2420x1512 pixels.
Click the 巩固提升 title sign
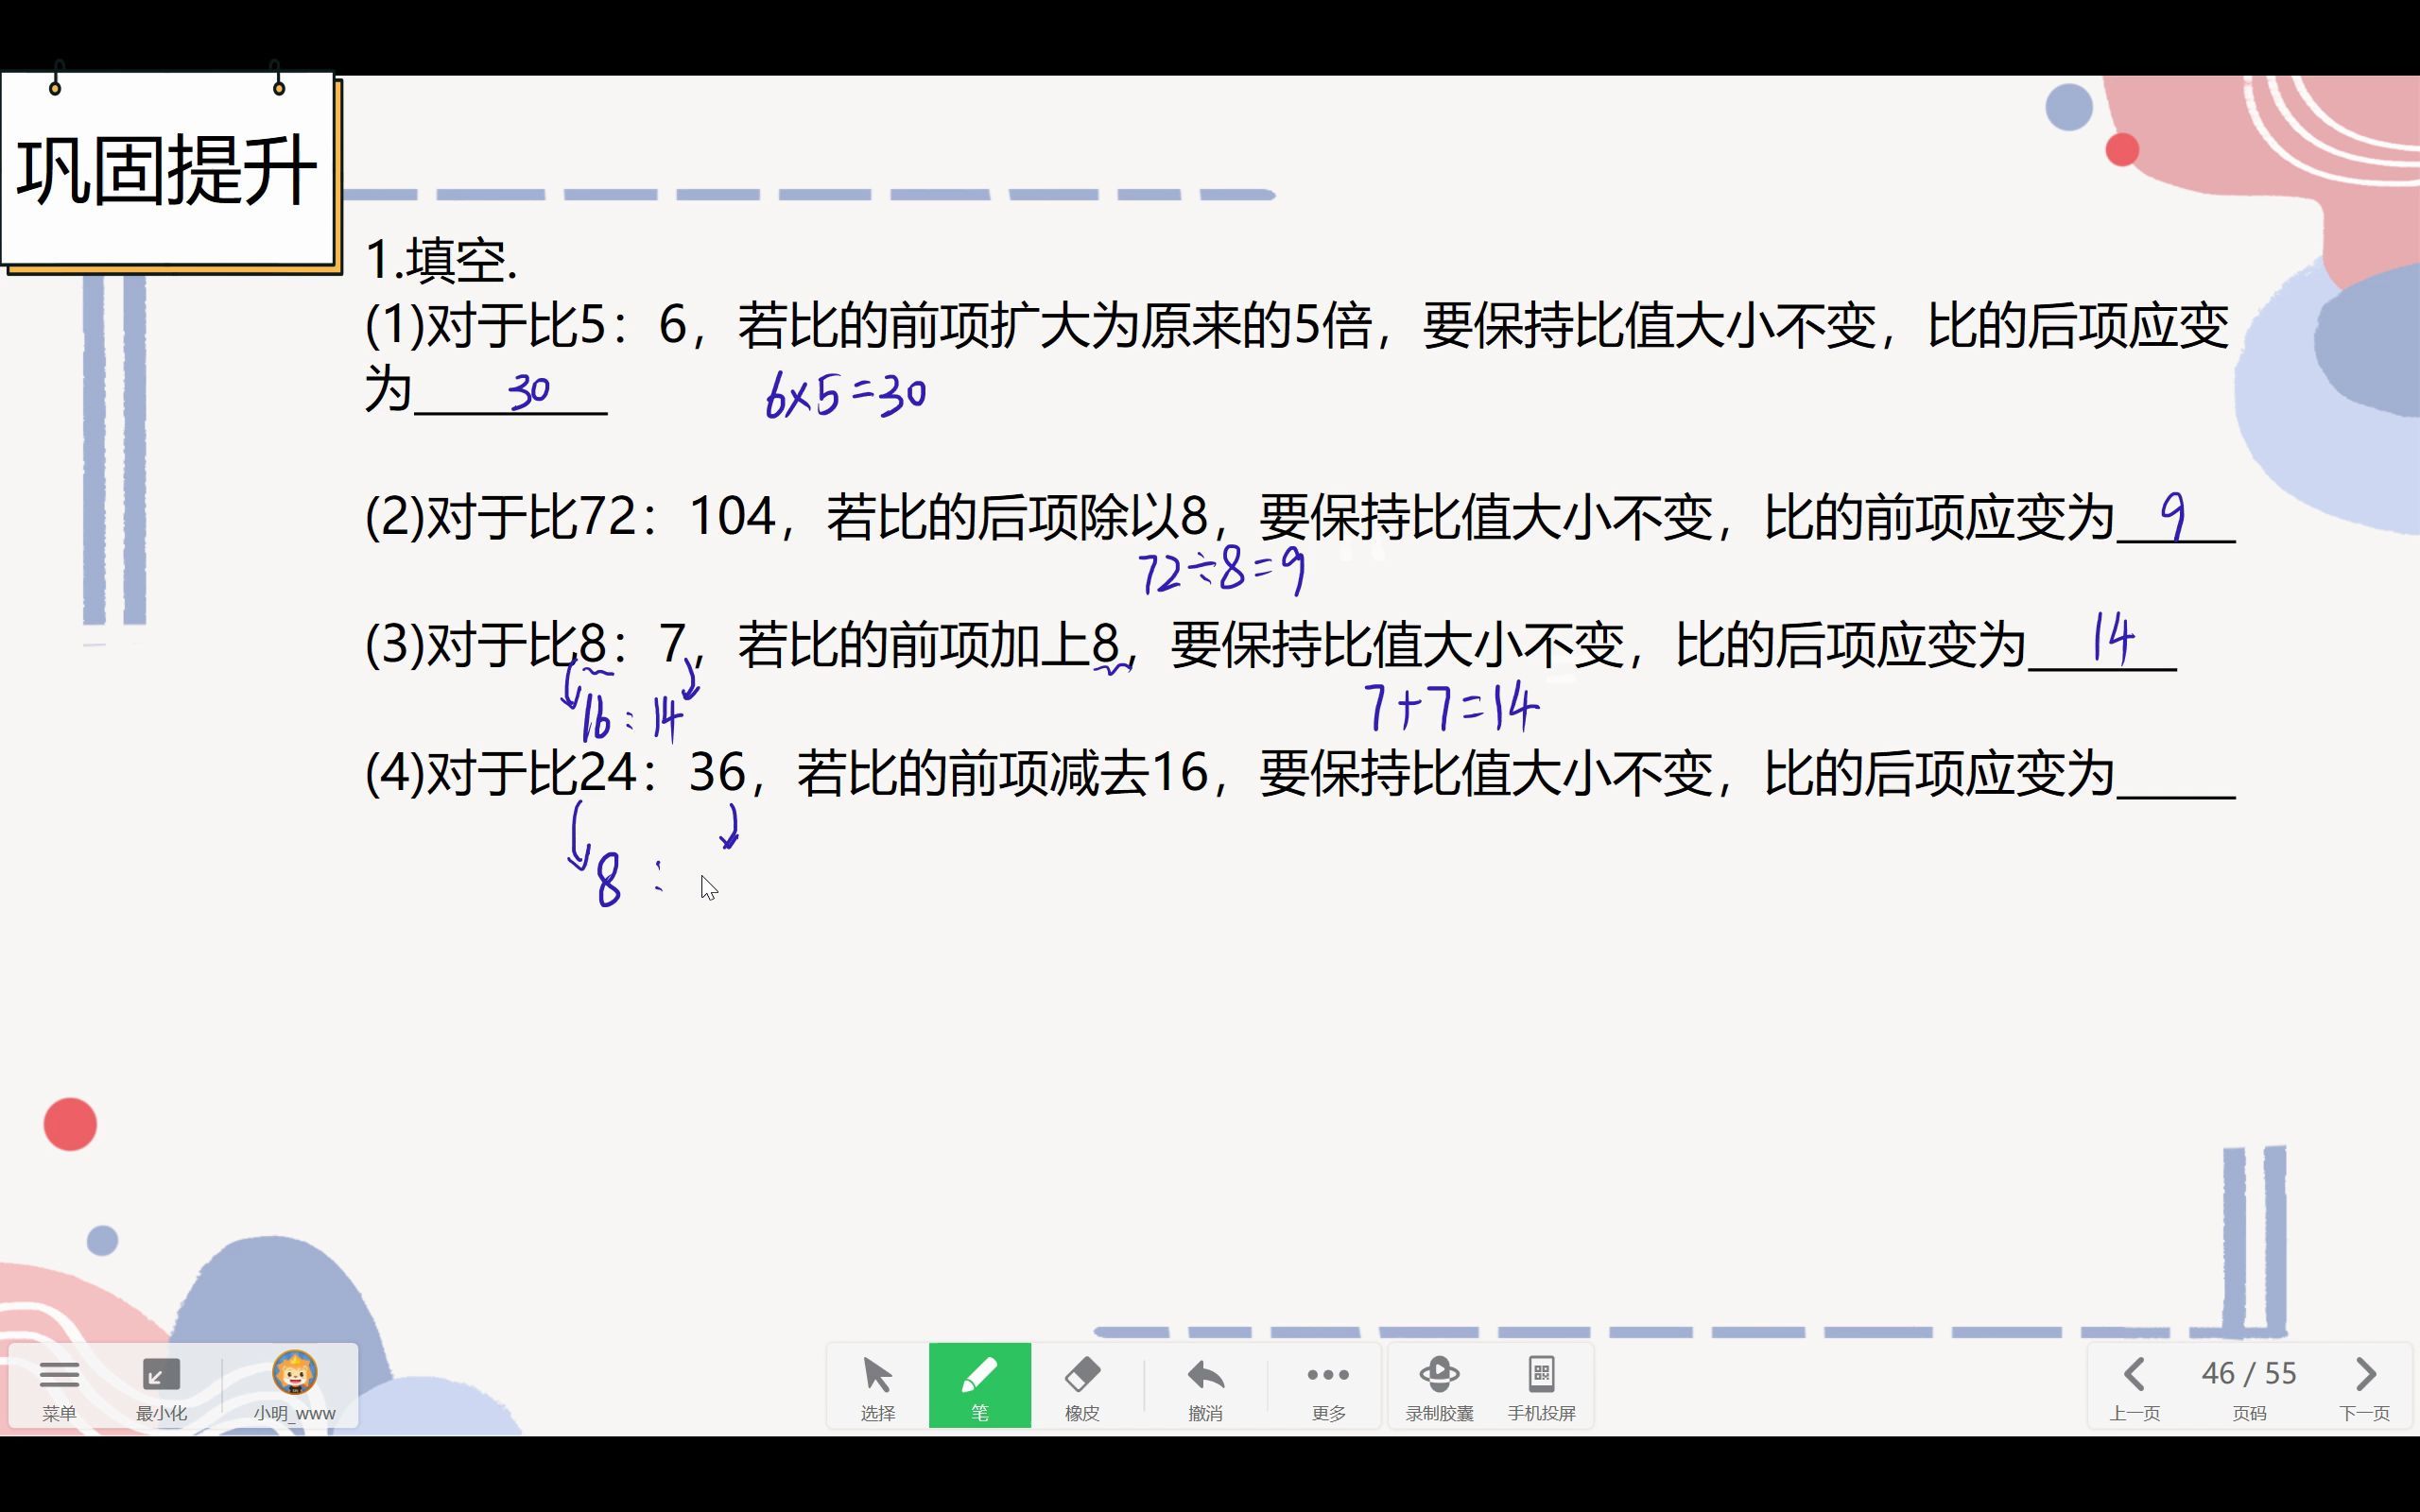[x=167, y=171]
